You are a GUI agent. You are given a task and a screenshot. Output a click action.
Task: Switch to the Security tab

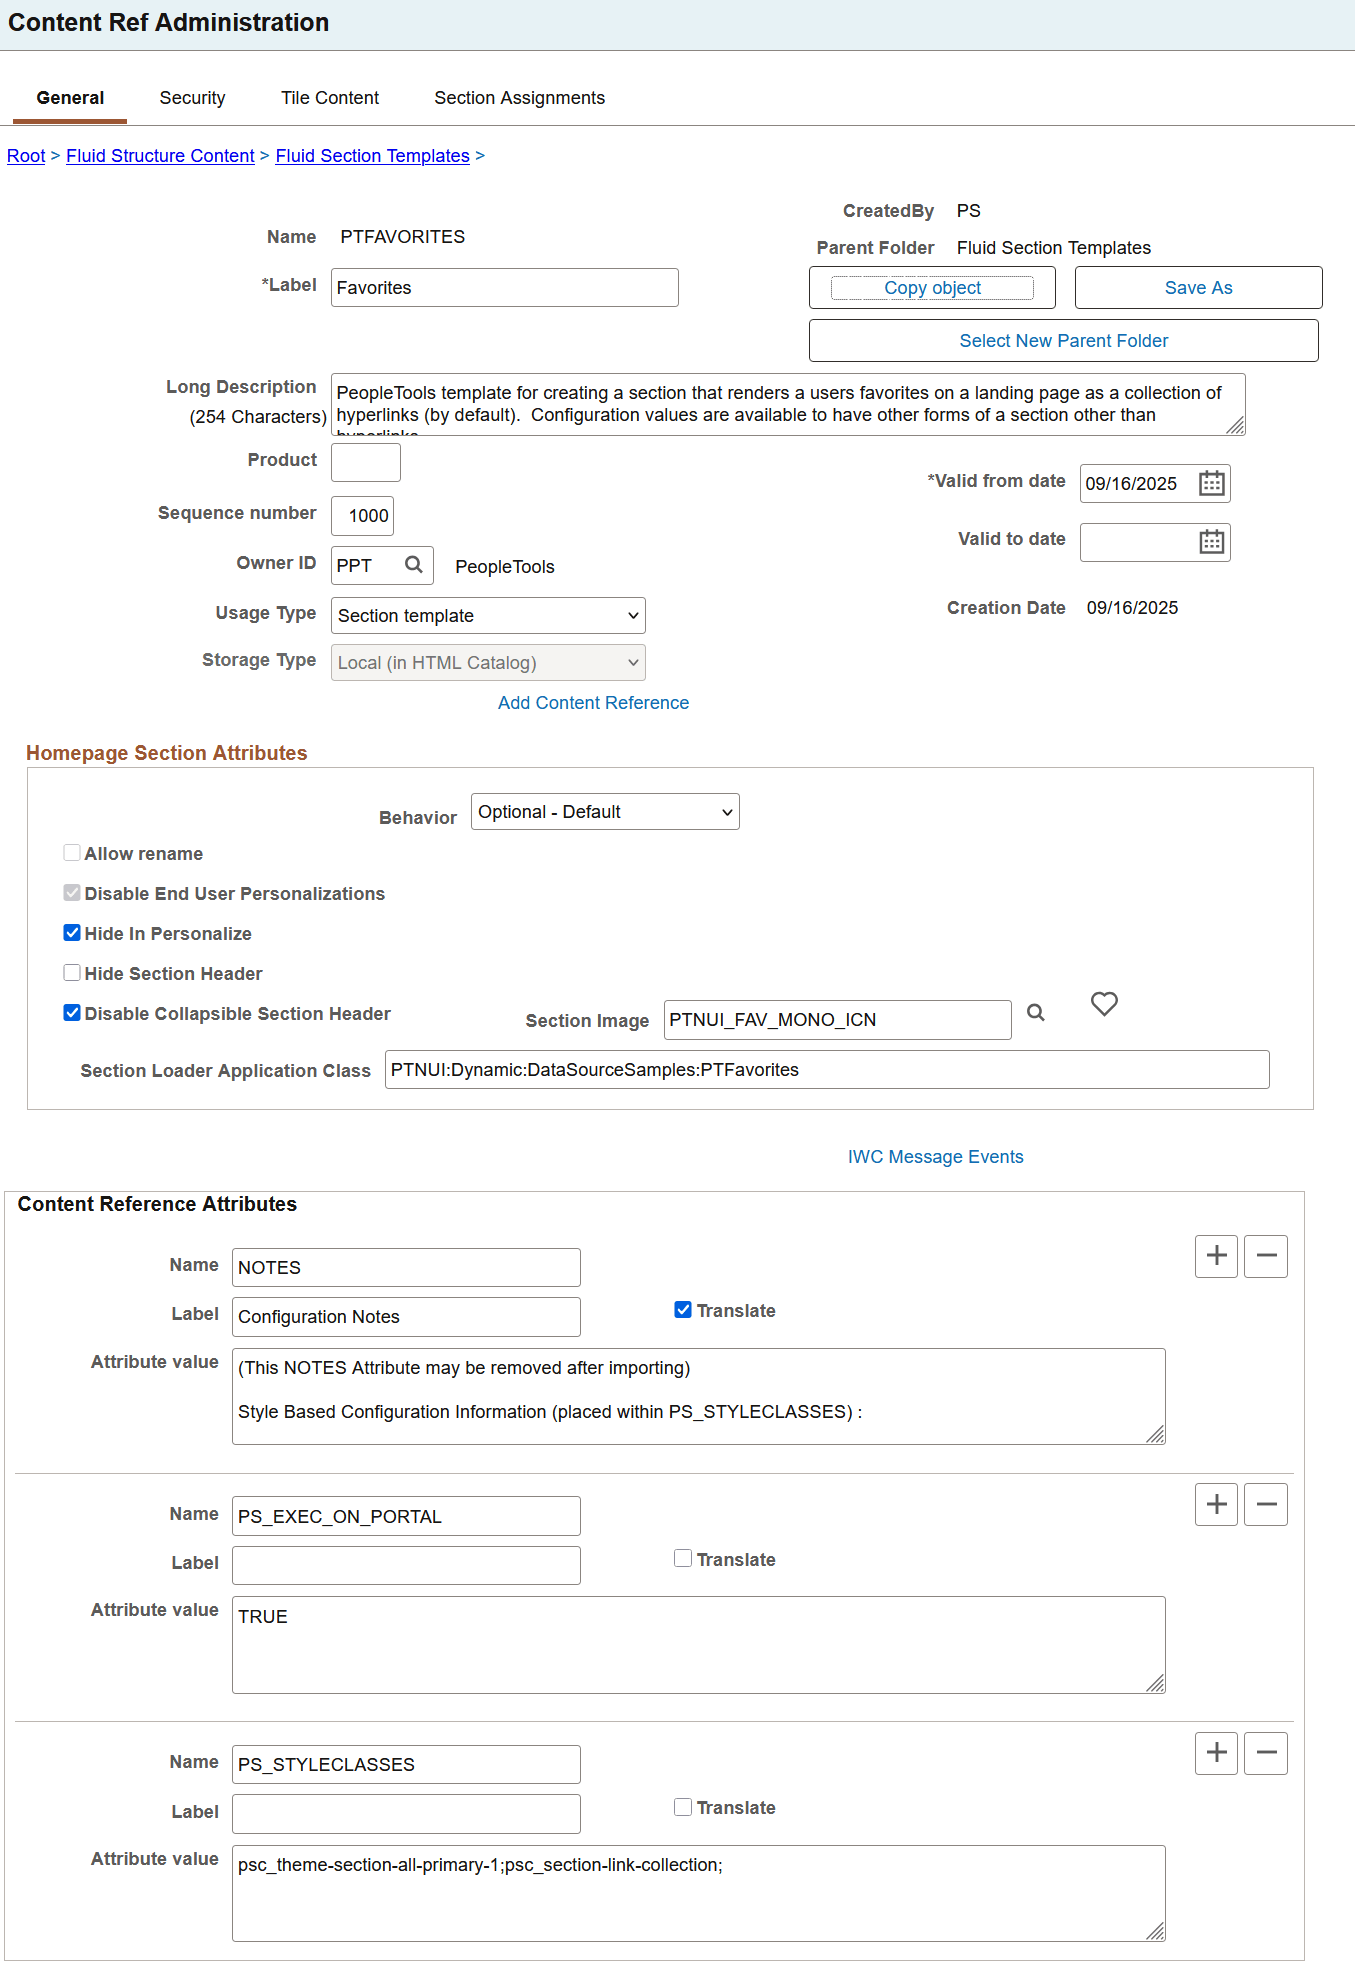[192, 97]
